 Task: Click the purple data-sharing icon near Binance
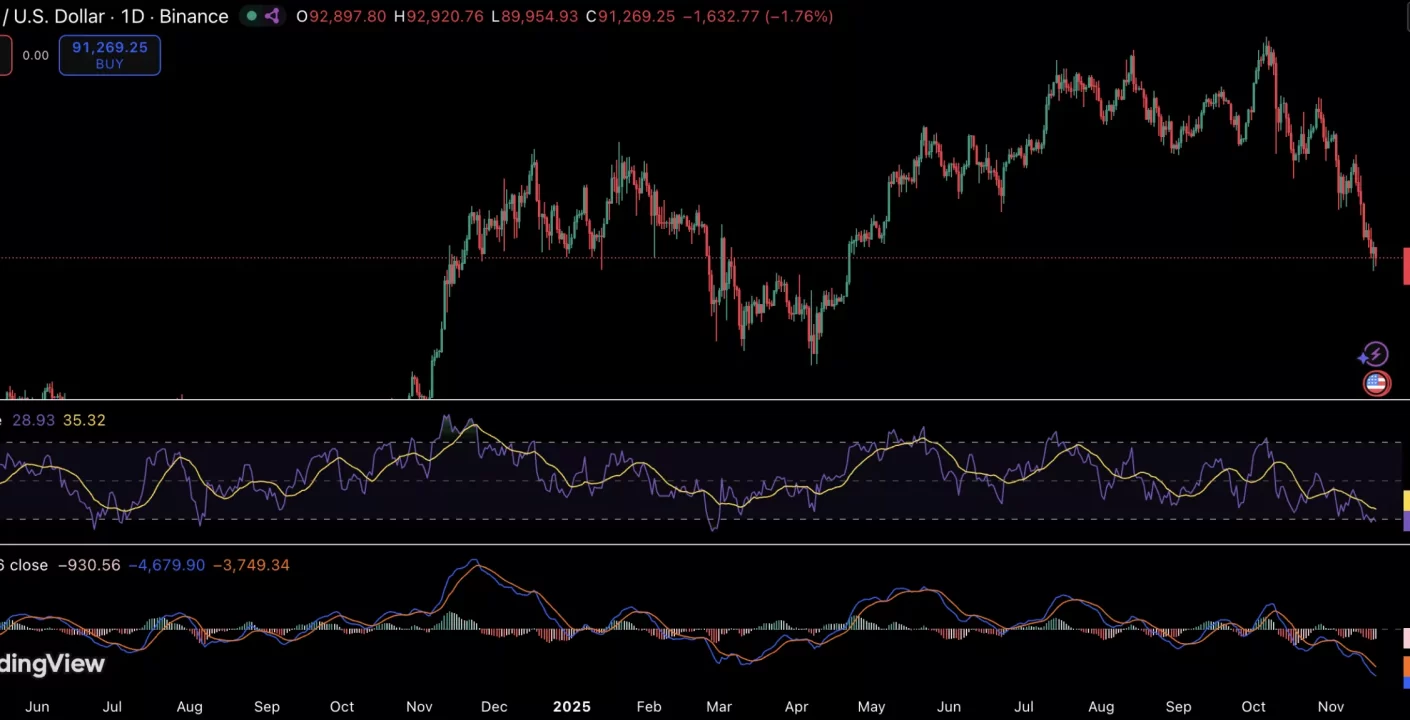coord(272,16)
